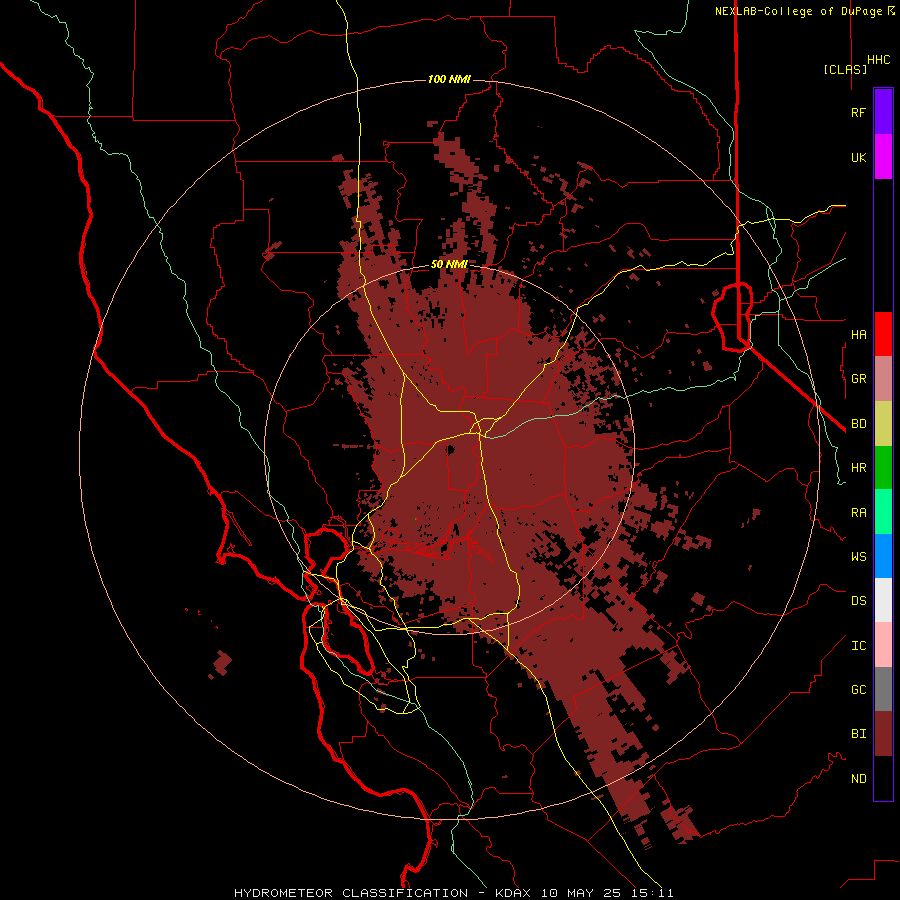
Task: Click the GR legend label
Action: [858, 379]
